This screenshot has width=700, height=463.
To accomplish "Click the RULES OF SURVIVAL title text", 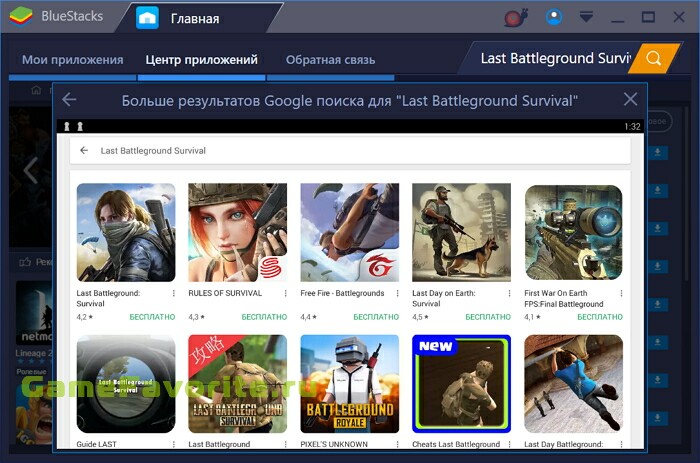I will coord(225,293).
